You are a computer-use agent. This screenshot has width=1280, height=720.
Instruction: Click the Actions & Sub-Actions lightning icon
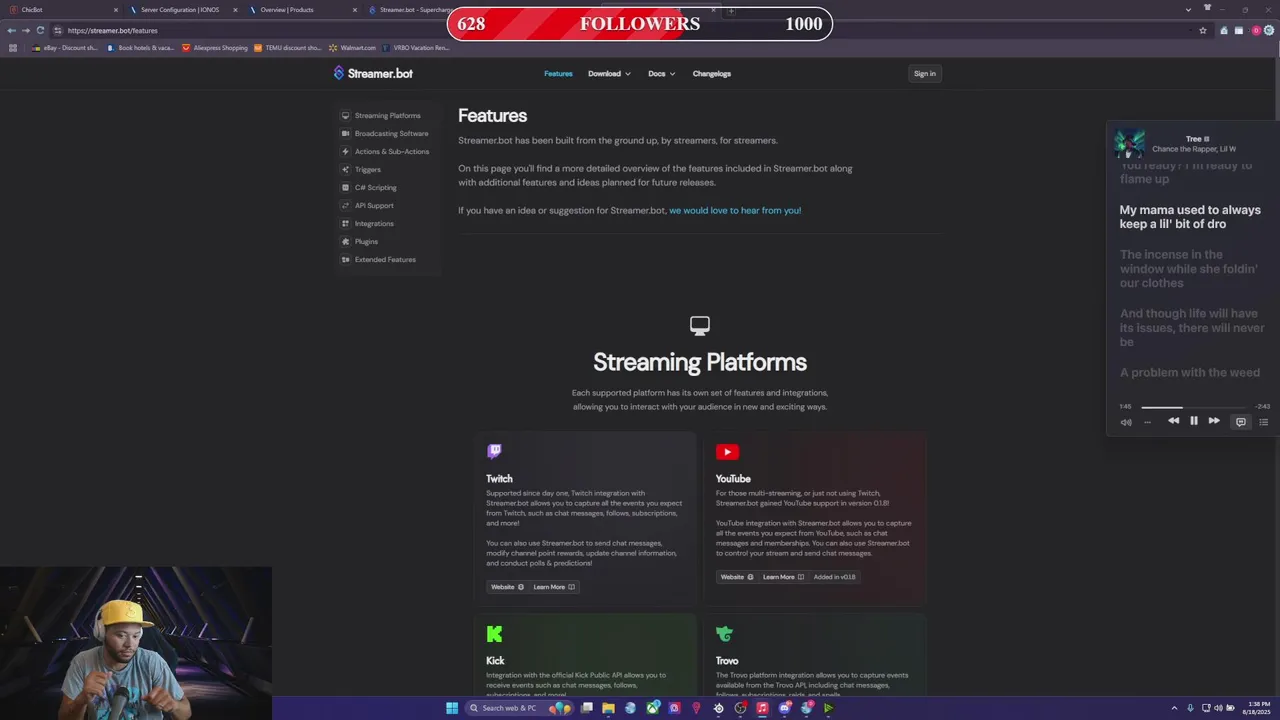[x=345, y=151]
